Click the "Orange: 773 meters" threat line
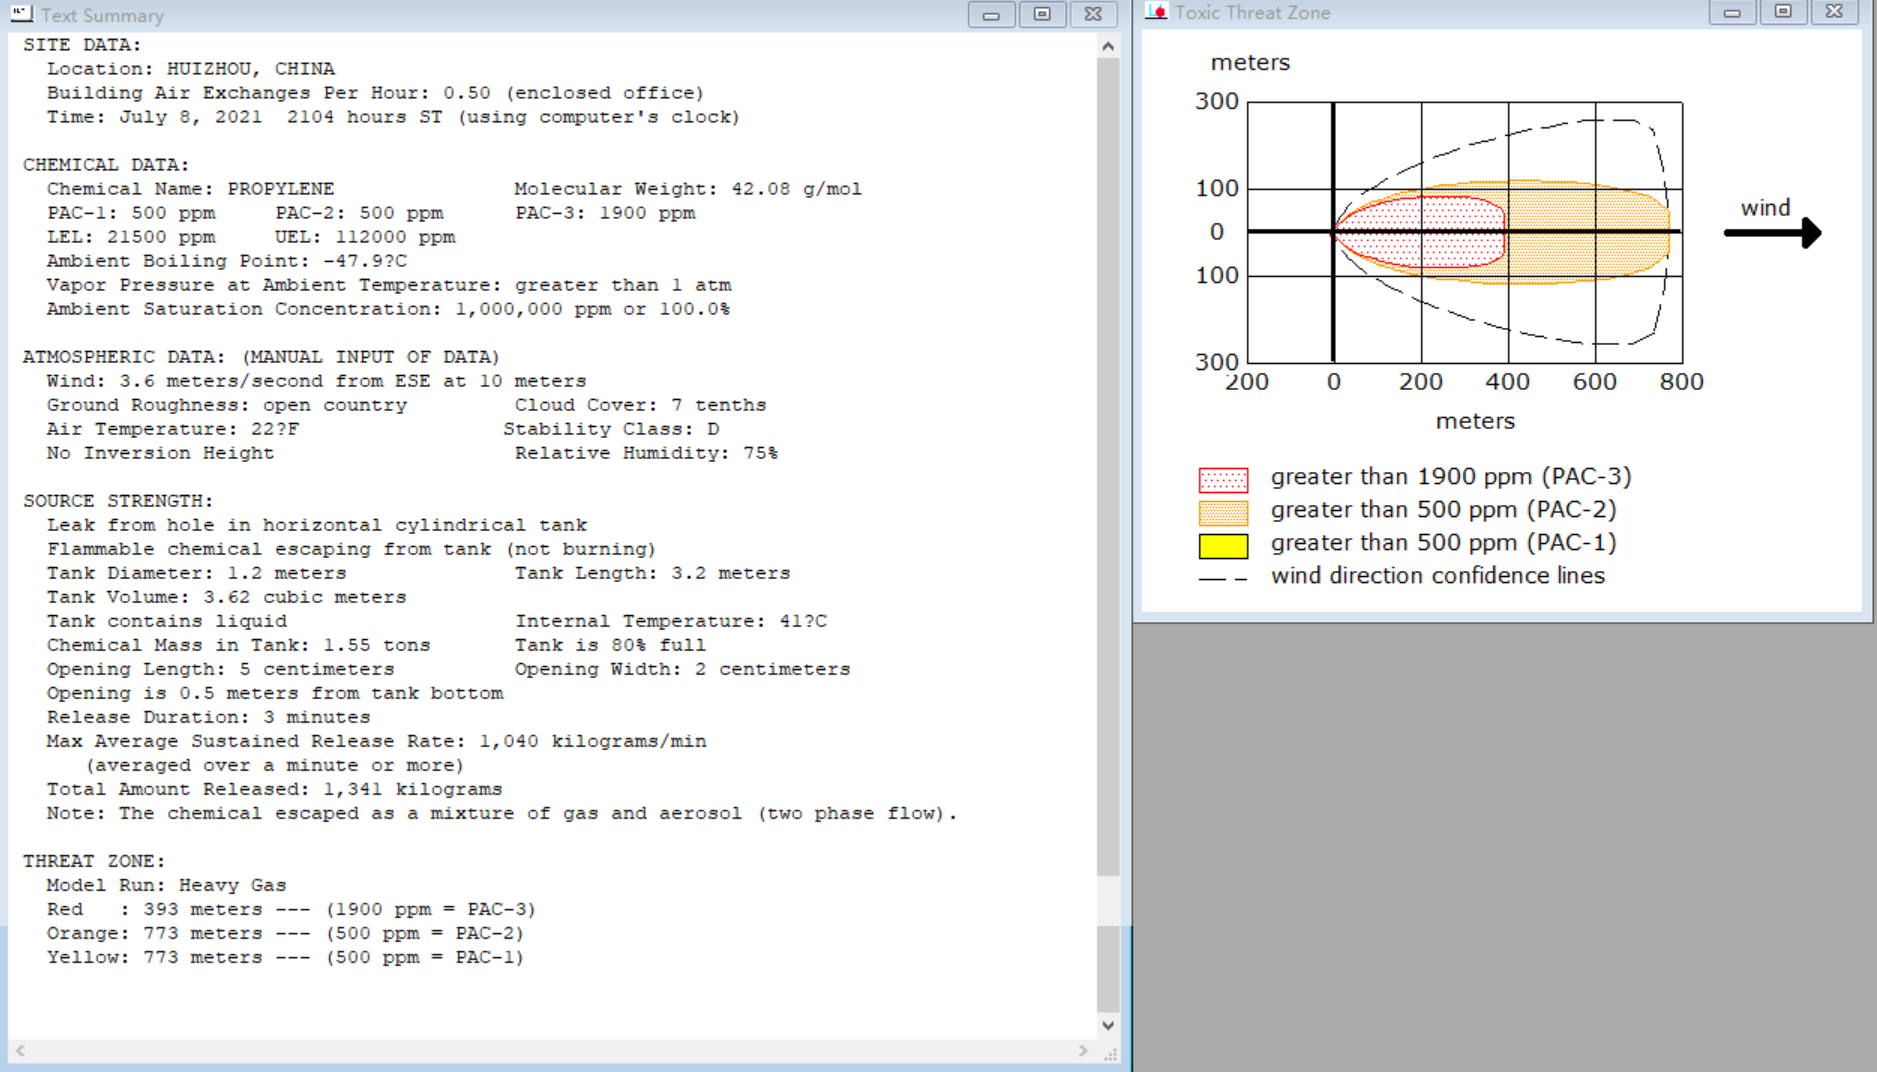This screenshot has width=1877, height=1072. pos(285,933)
